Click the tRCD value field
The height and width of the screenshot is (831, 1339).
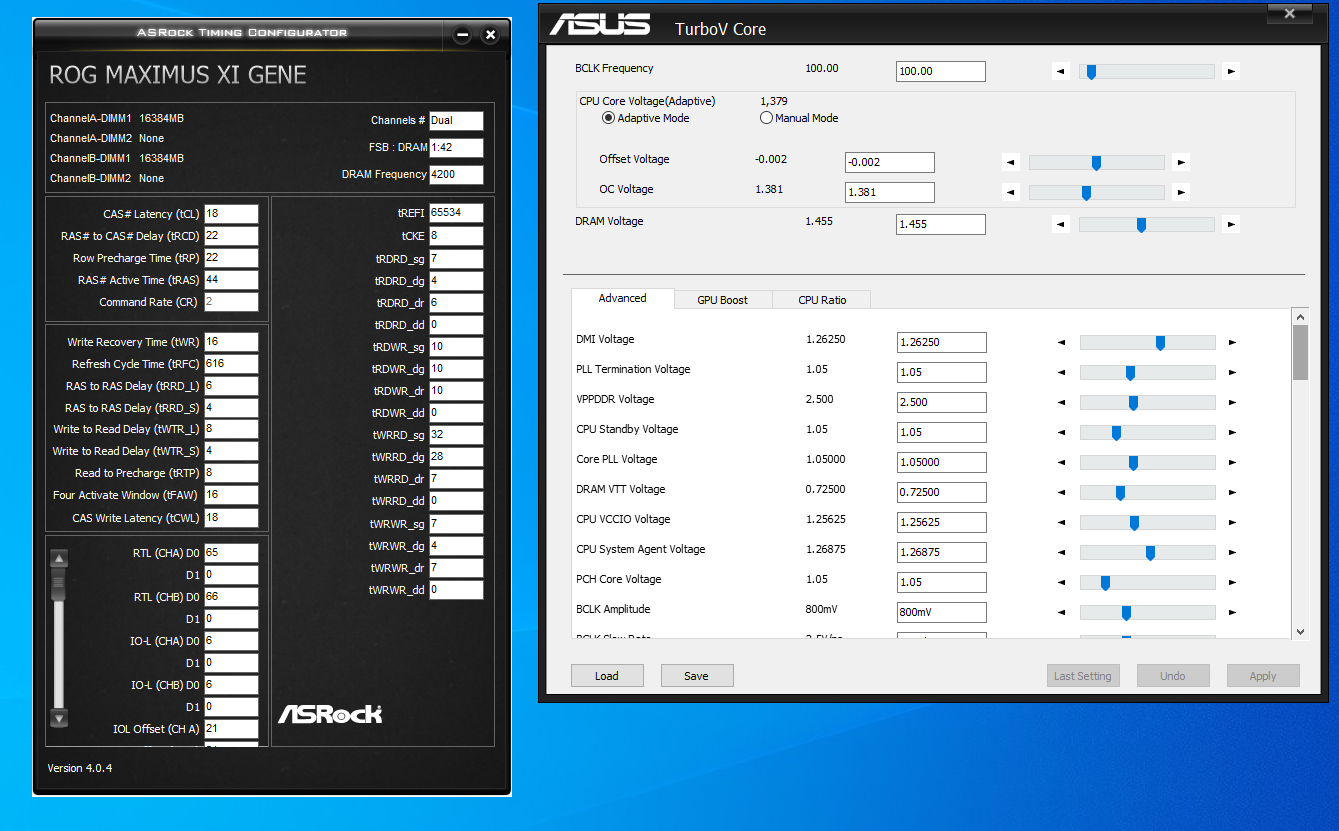[231, 236]
